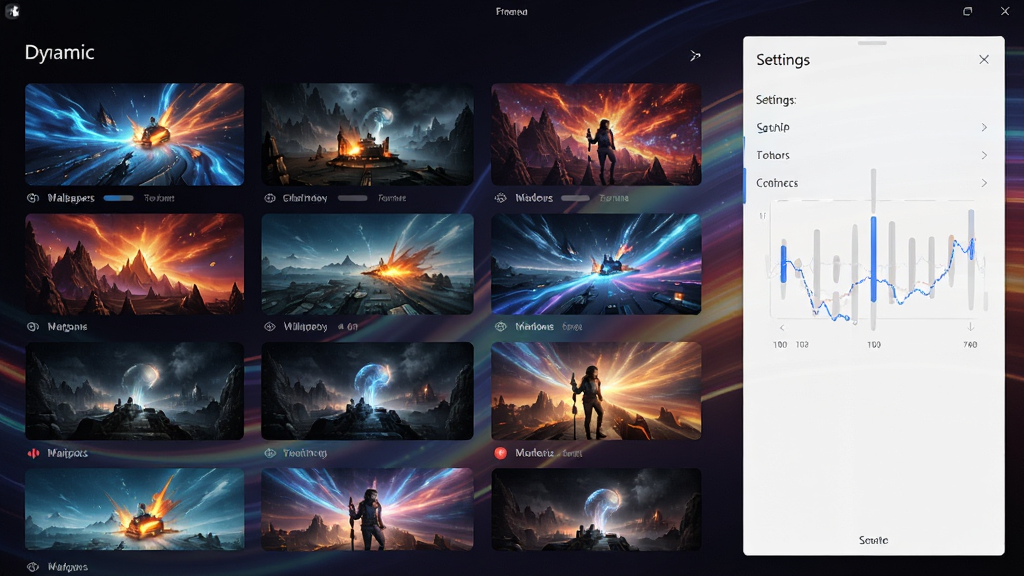The image size is (1024, 576).
Task: Click the icon beside the dark castle wallpaper label
Action: [270, 198]
